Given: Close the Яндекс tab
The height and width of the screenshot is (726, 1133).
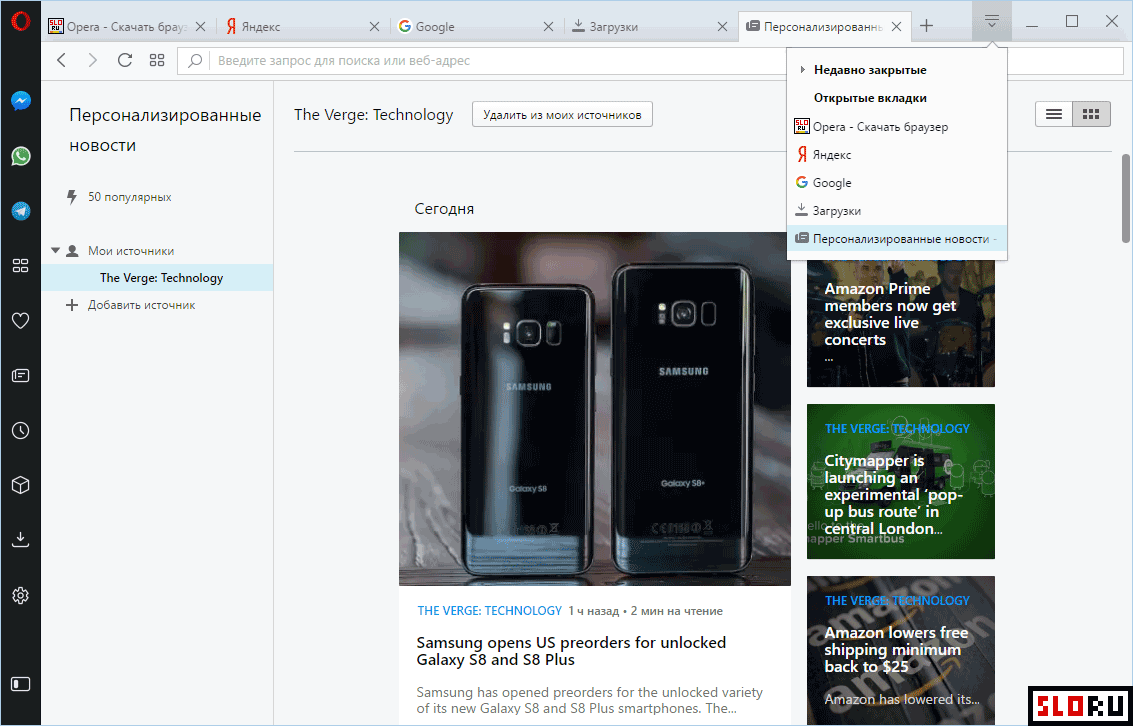Looking at the screenshot, I should [374, 27].
